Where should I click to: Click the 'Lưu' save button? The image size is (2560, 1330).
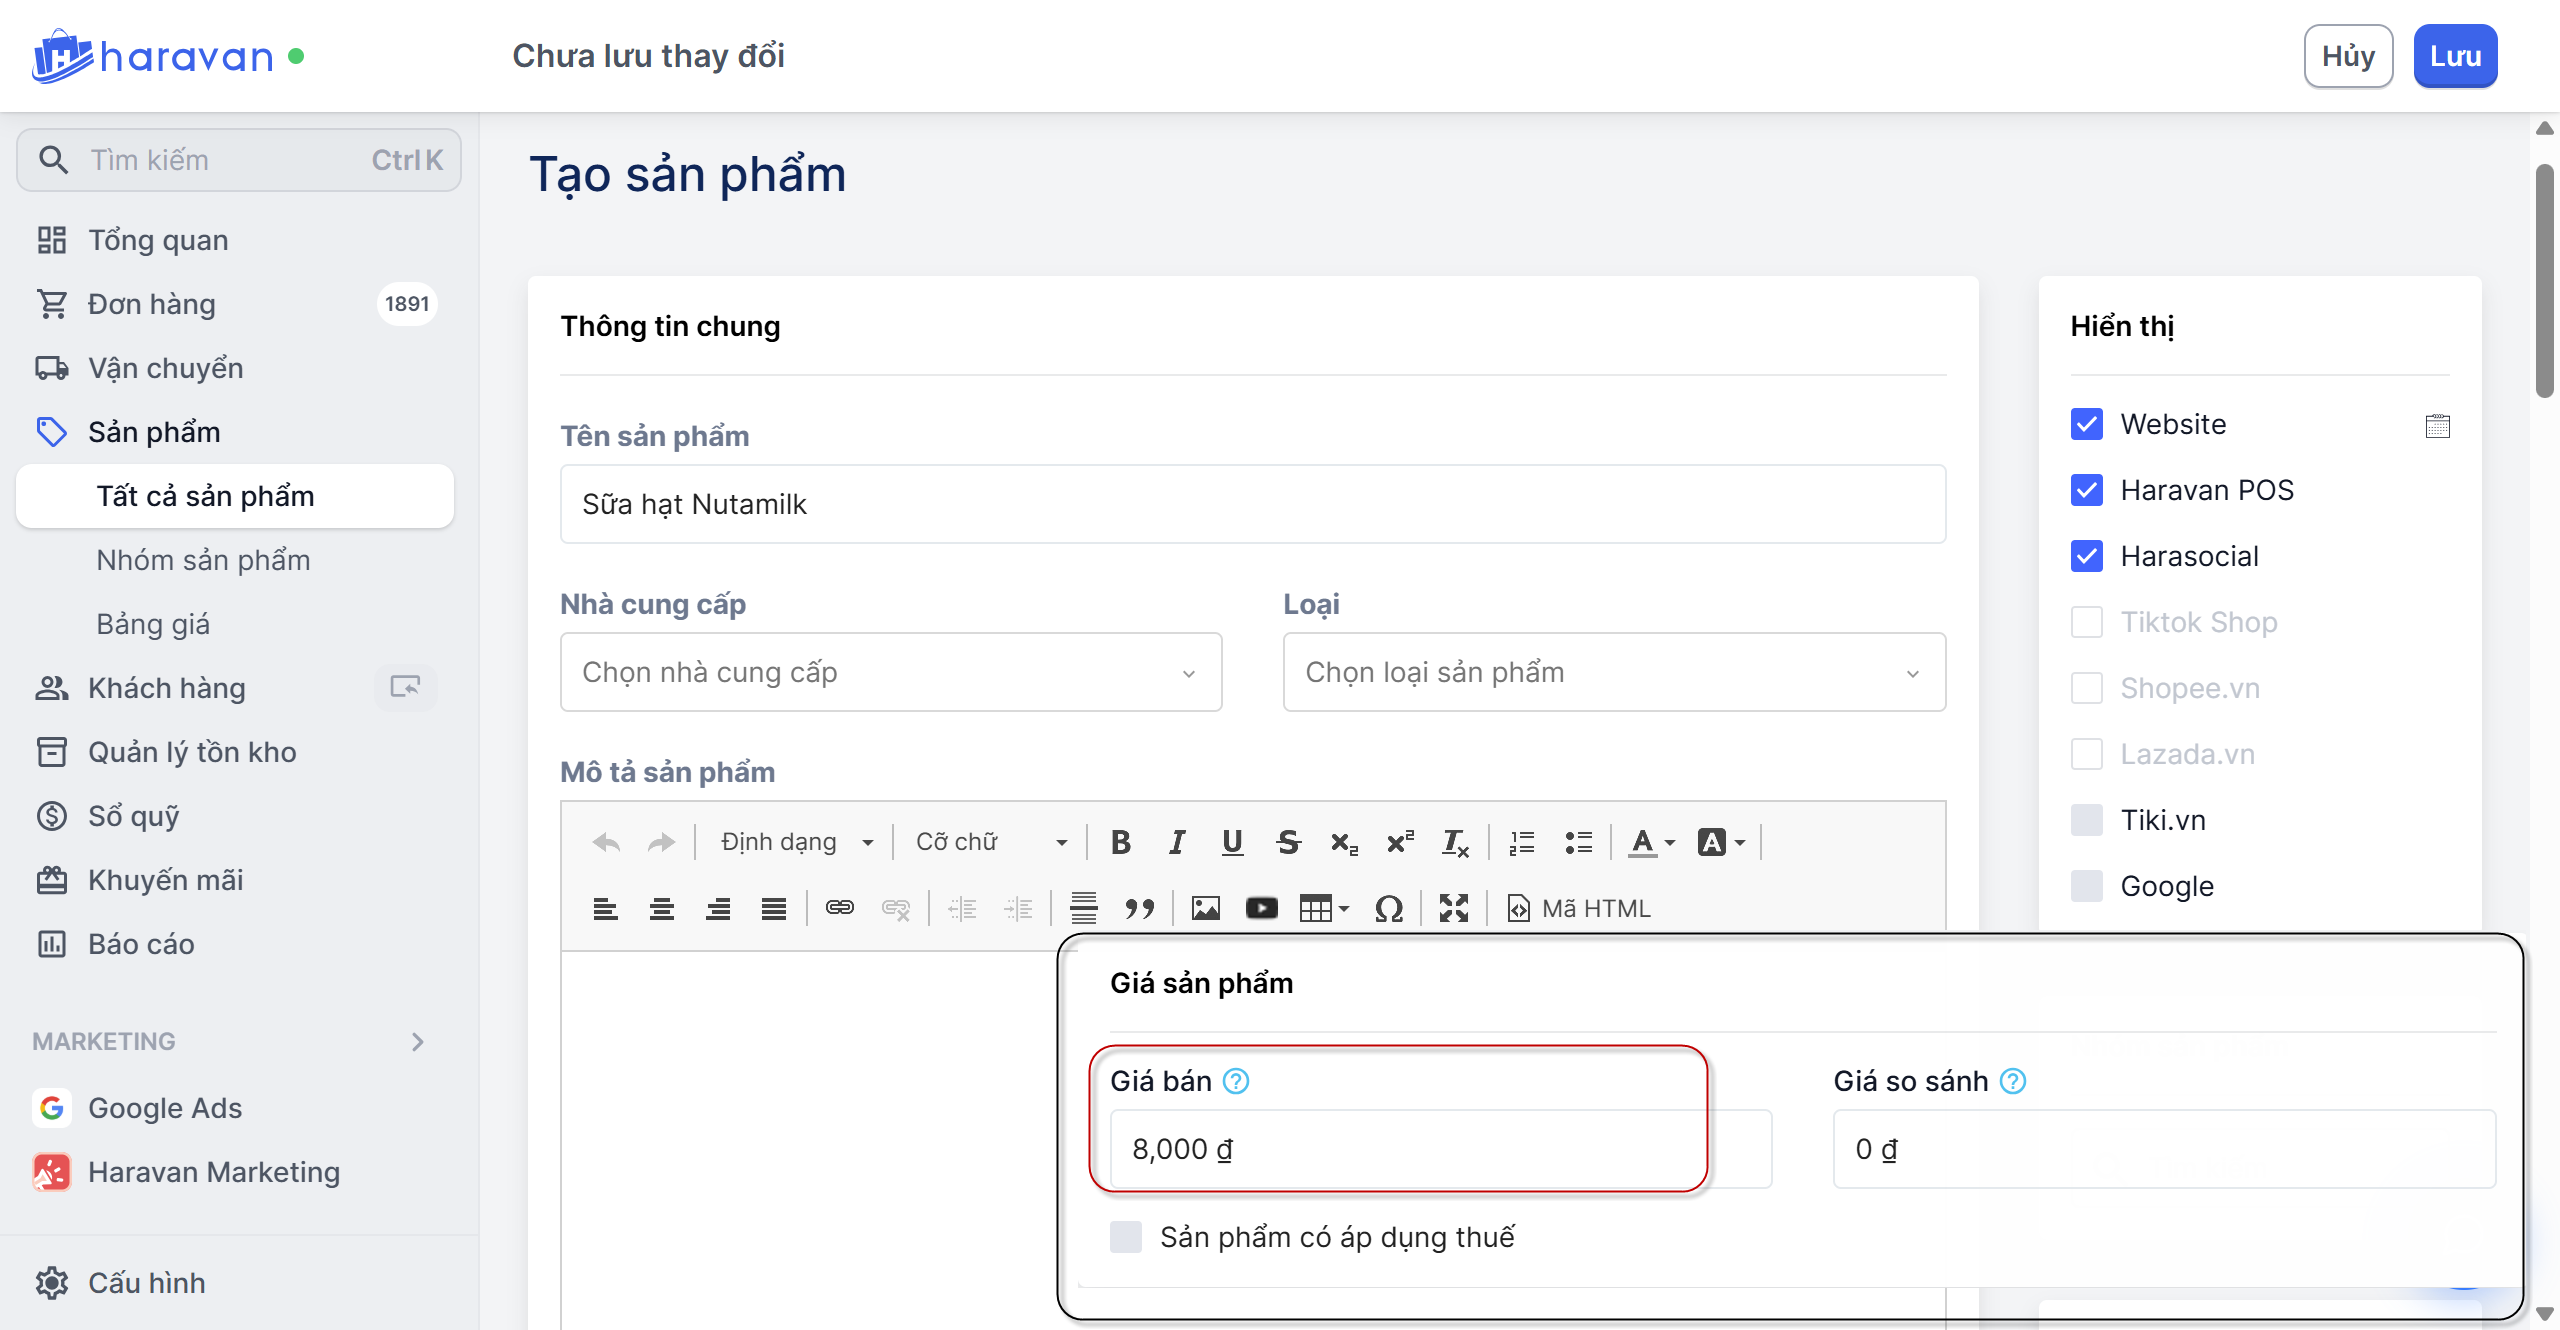[x=2454, y=56]
